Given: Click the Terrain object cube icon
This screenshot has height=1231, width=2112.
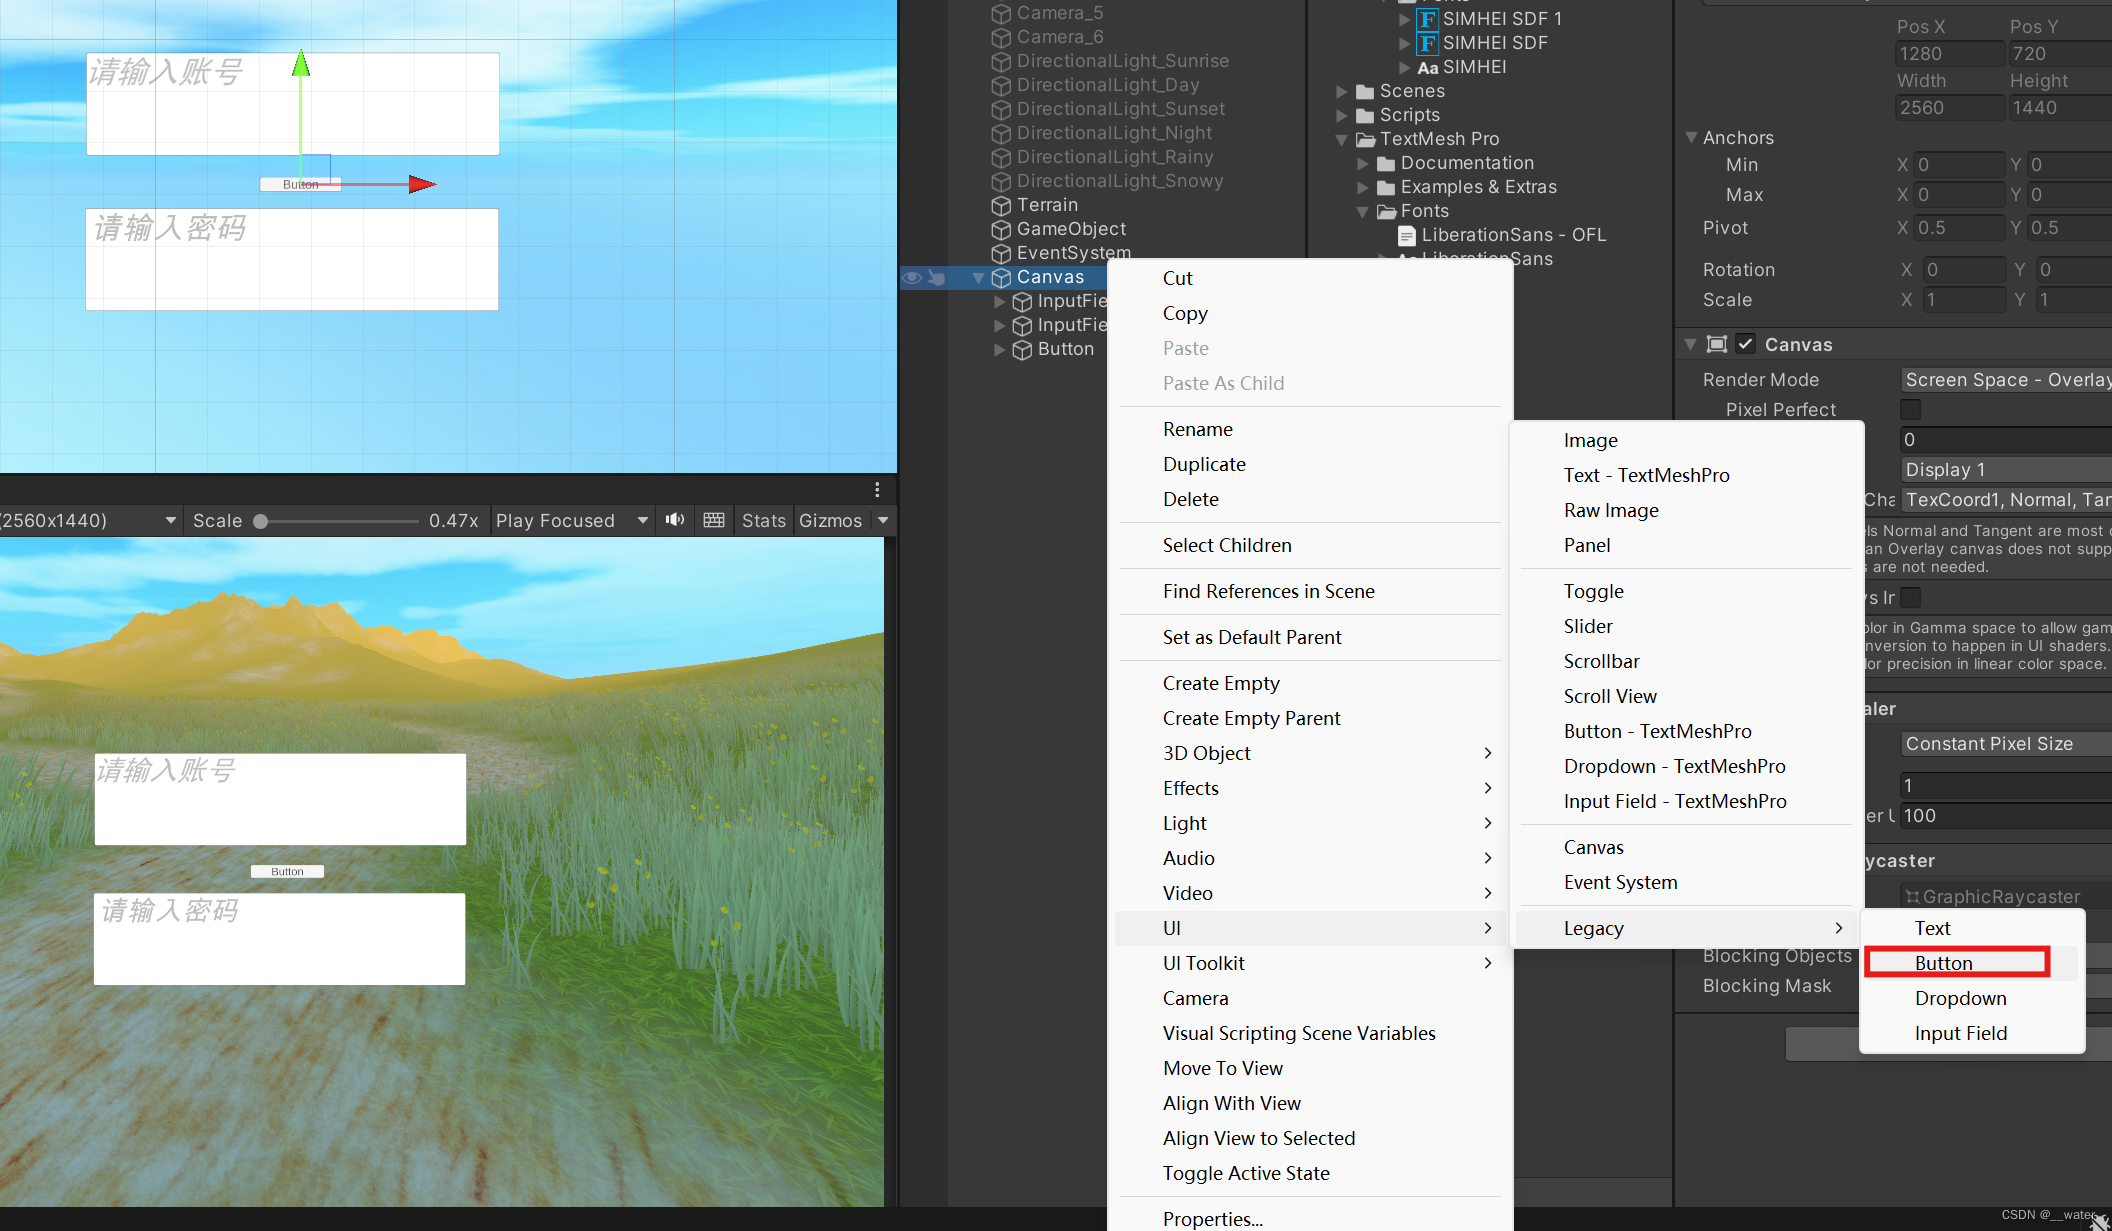Looking at the screenshot, I should [1001, 206].
